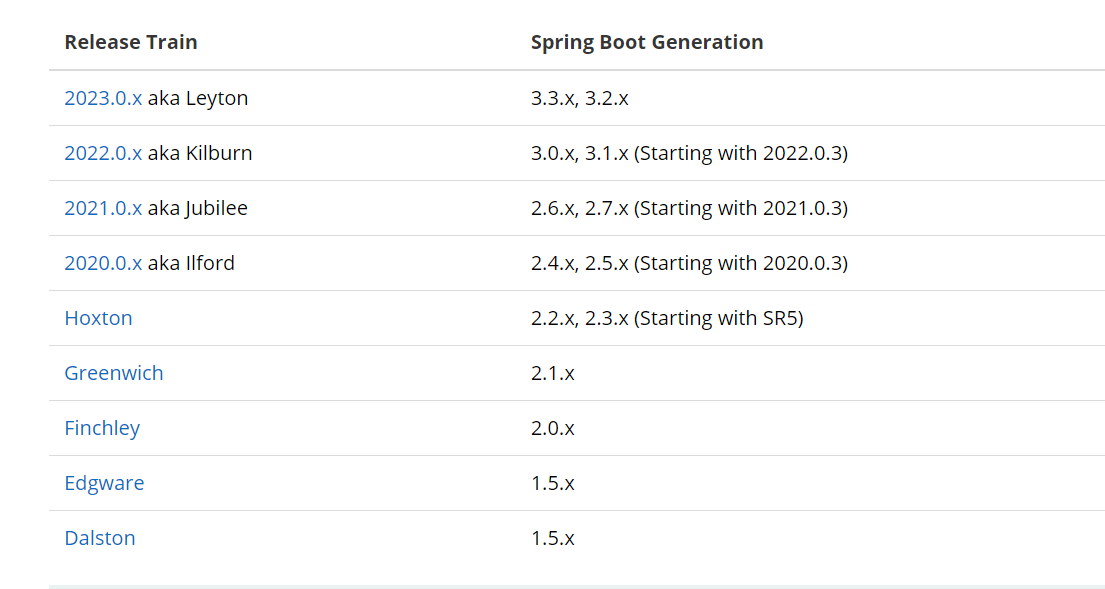Click the Finchley release train link
This screenshot has width=1105, height=589.
(102, 428)
